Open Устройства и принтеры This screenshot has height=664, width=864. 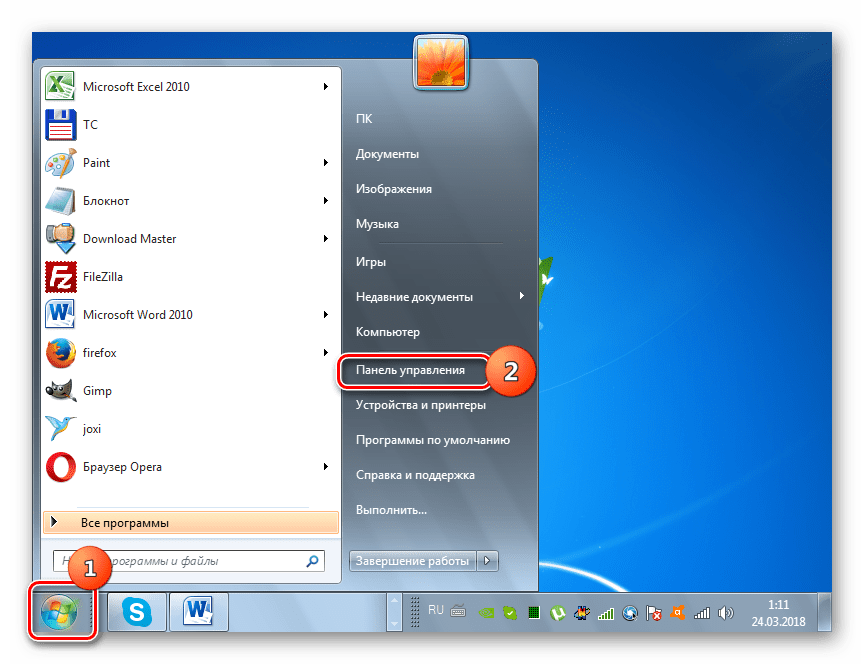pos(421,405)
